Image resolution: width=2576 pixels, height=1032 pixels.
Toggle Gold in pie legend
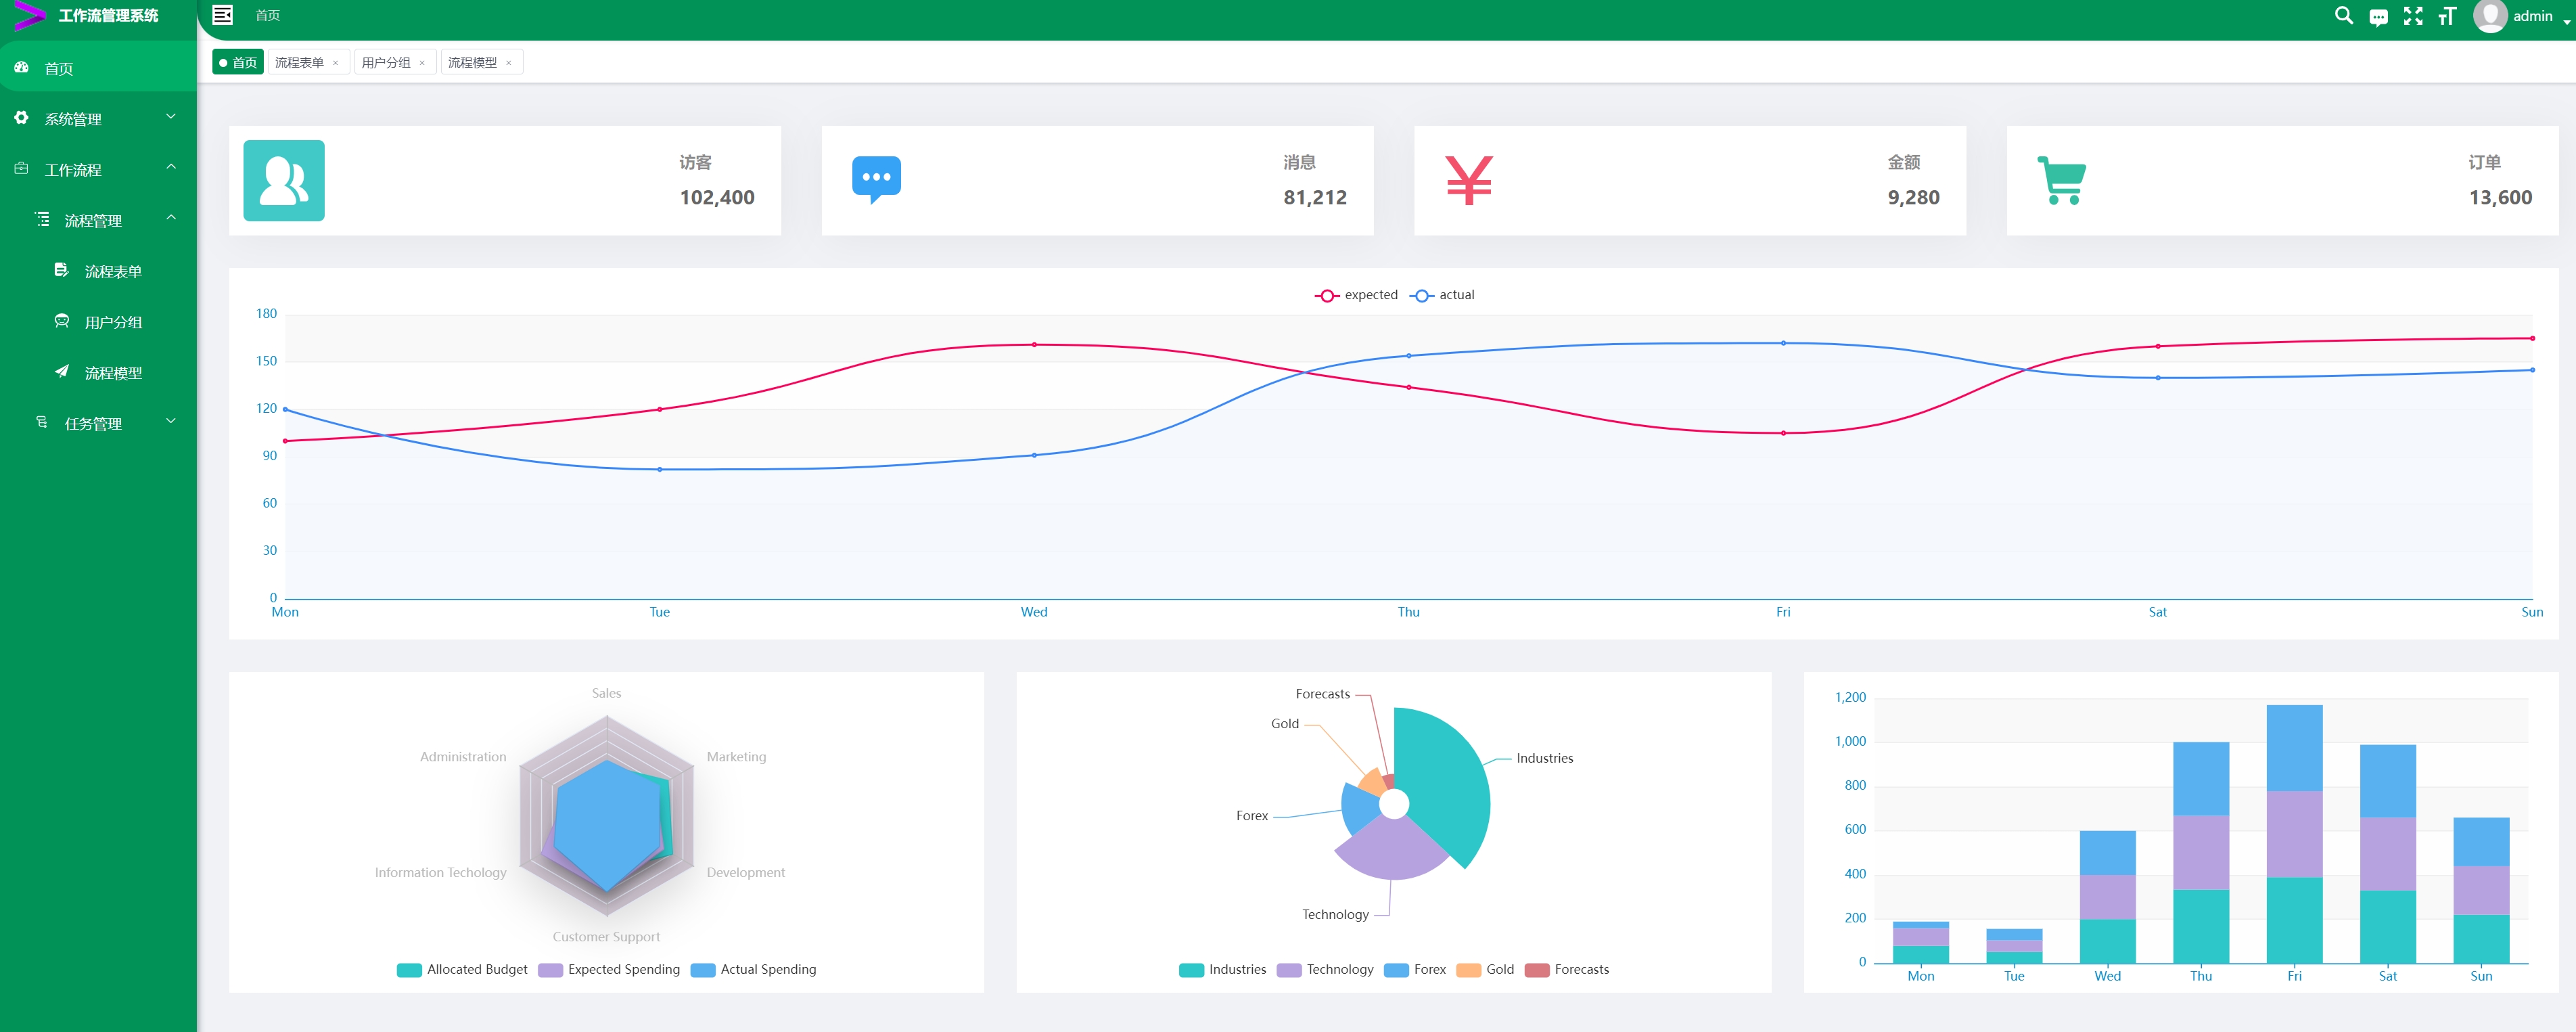point(1485,969)
